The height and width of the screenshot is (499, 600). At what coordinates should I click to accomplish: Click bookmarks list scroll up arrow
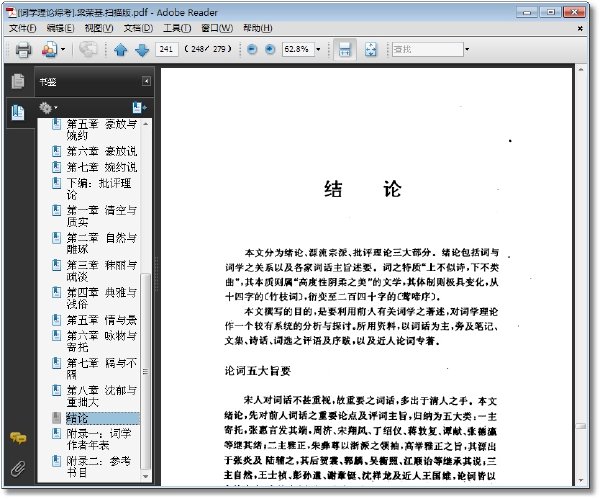pyautogui.click(x=145, y=124)
